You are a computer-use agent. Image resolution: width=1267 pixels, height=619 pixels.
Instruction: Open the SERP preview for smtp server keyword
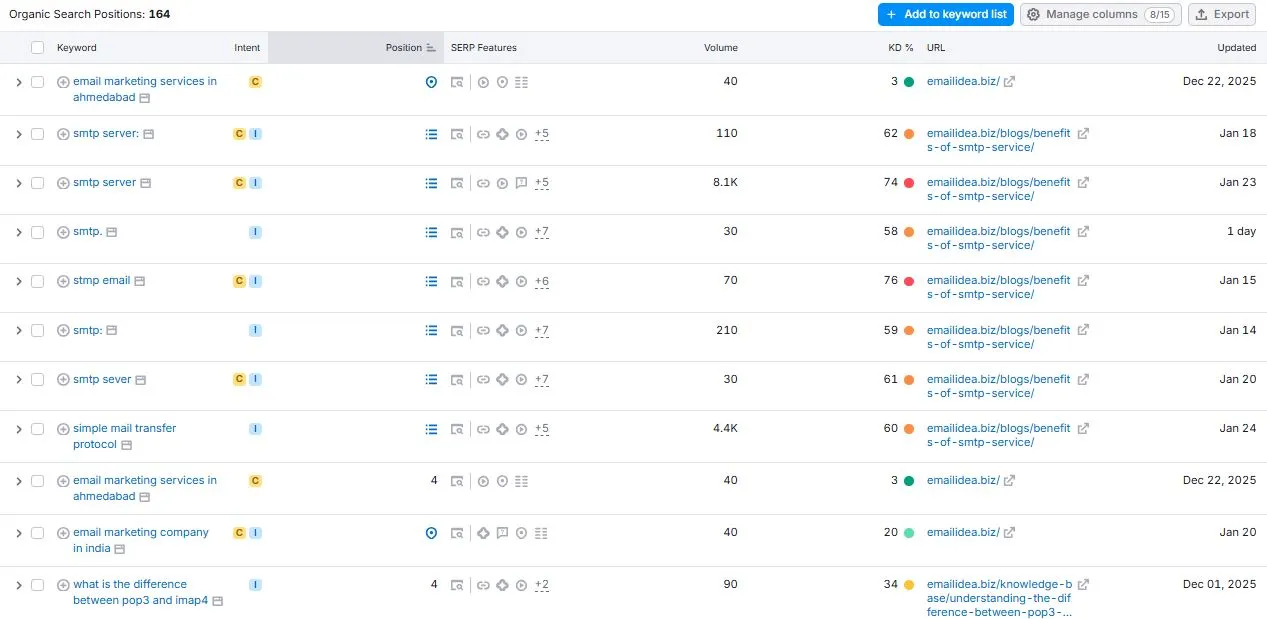click(x=457, y=183)
